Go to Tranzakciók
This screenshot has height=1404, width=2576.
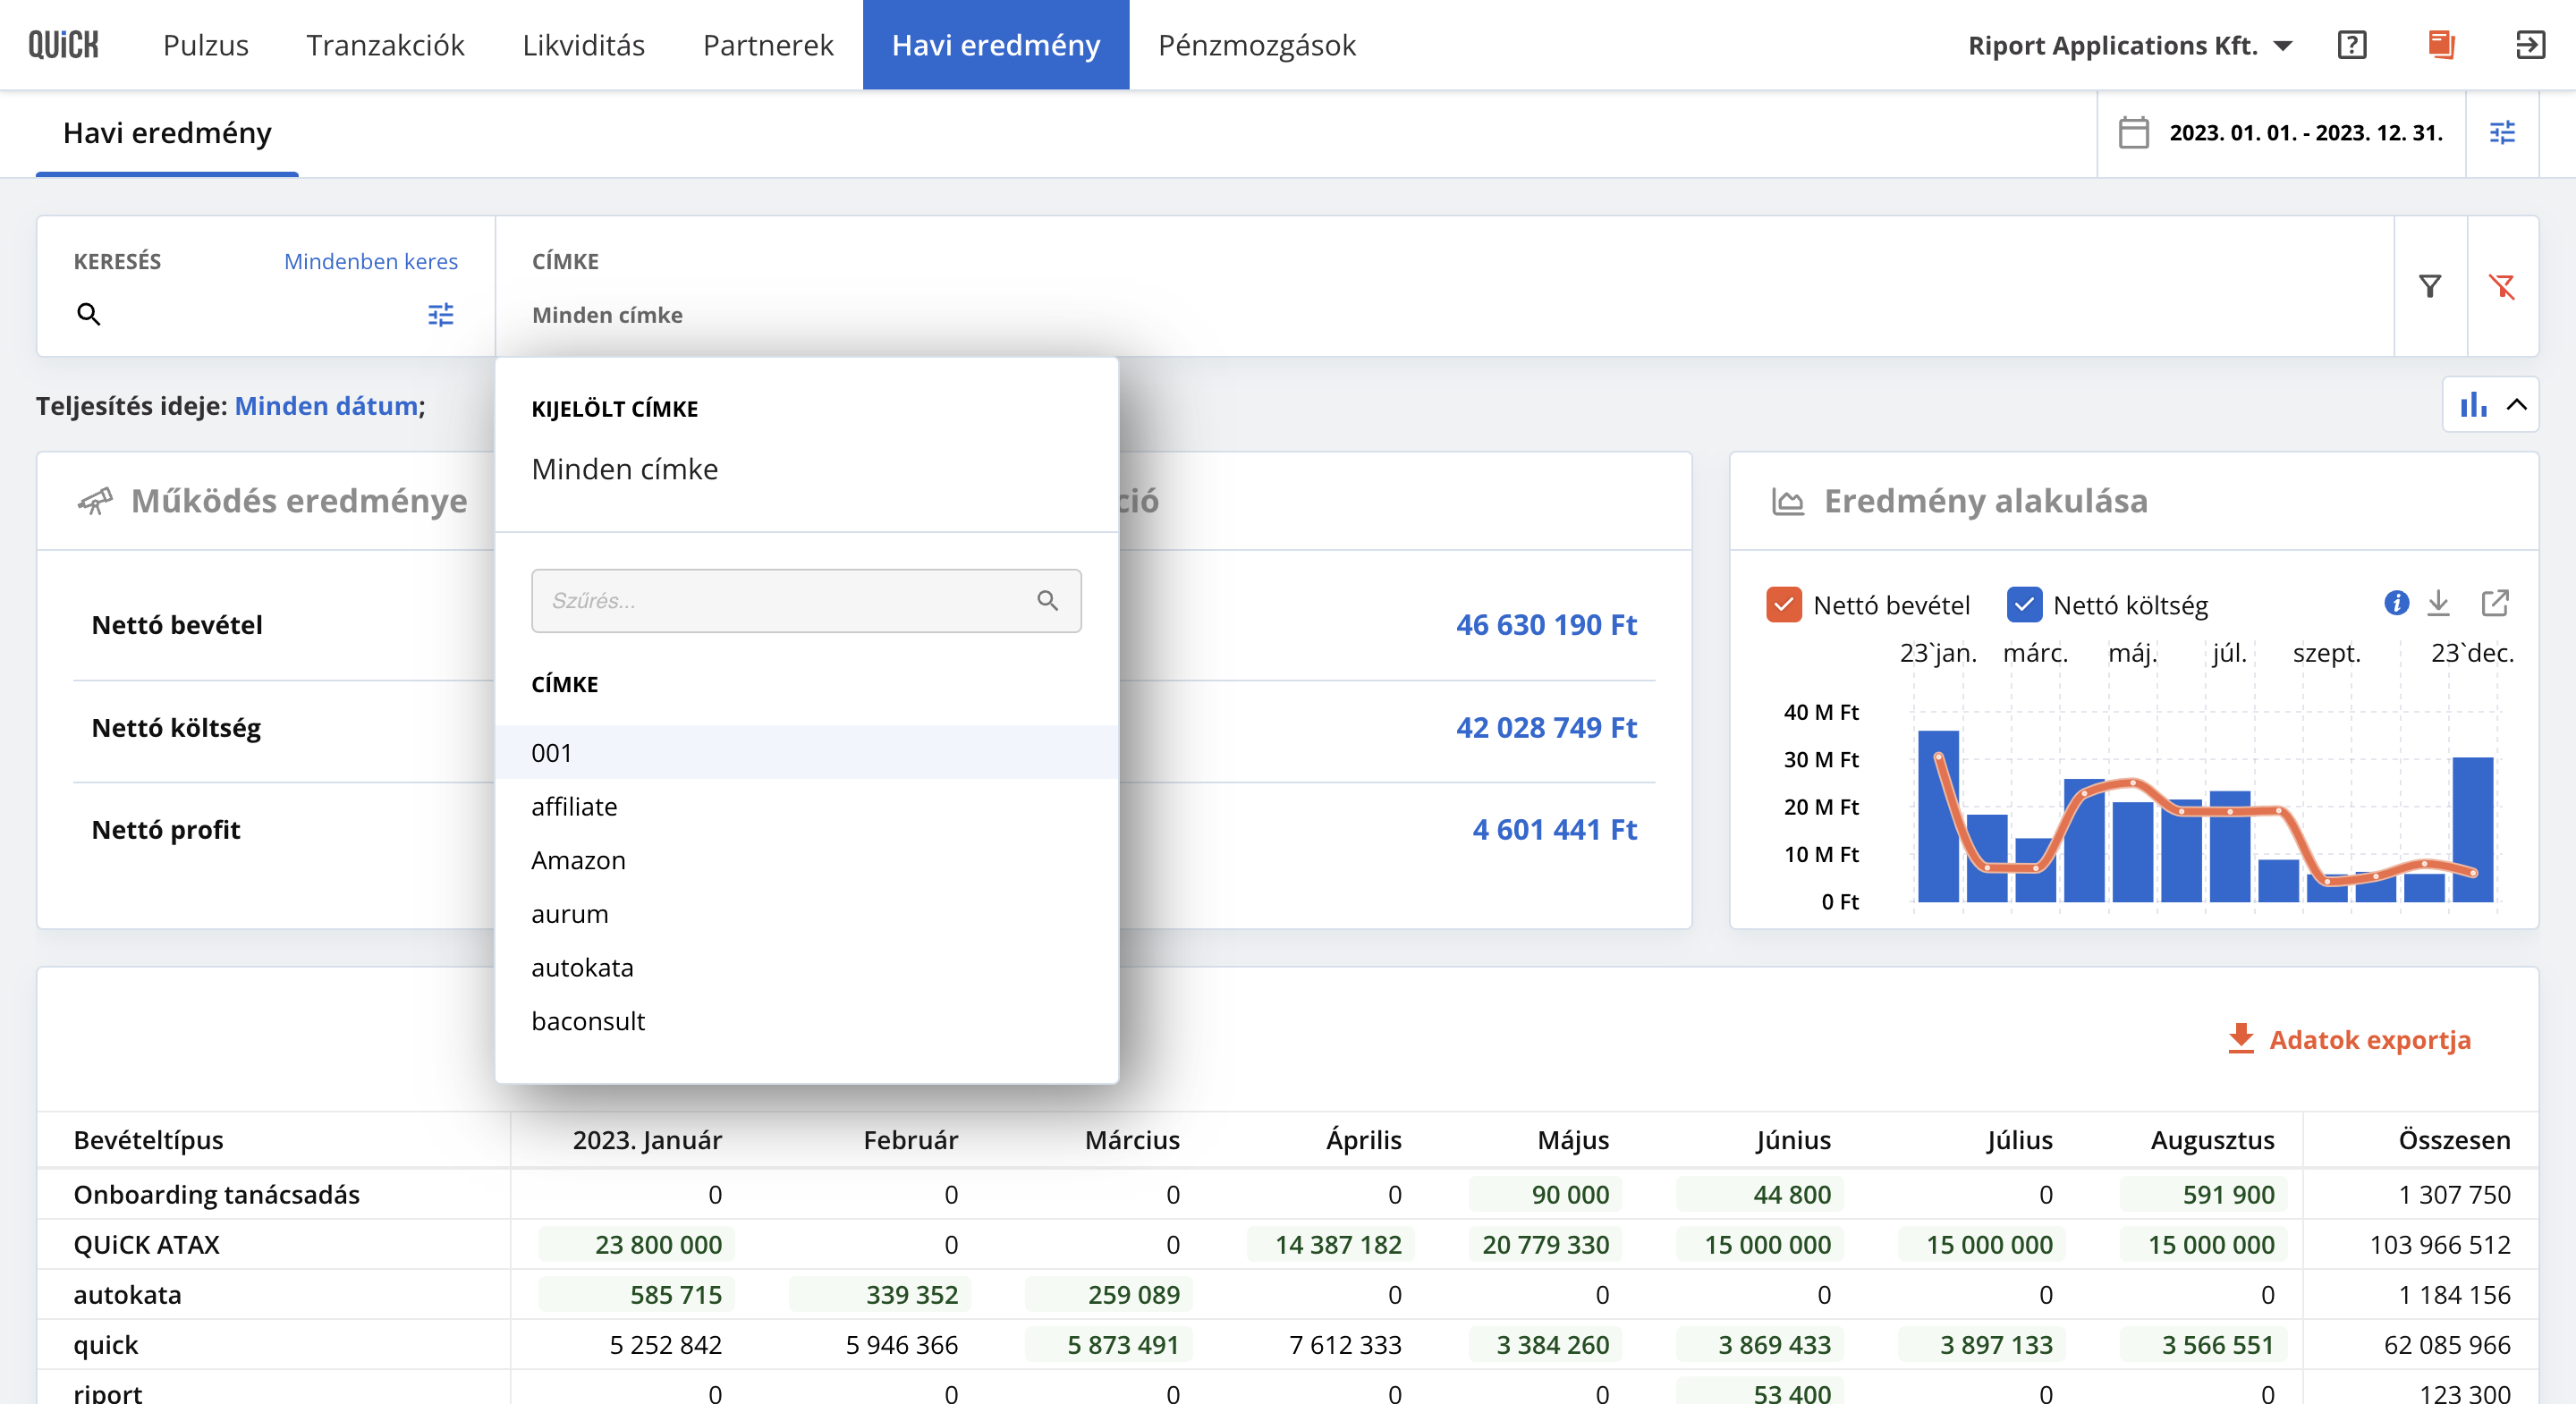click(x=385, y=45)
